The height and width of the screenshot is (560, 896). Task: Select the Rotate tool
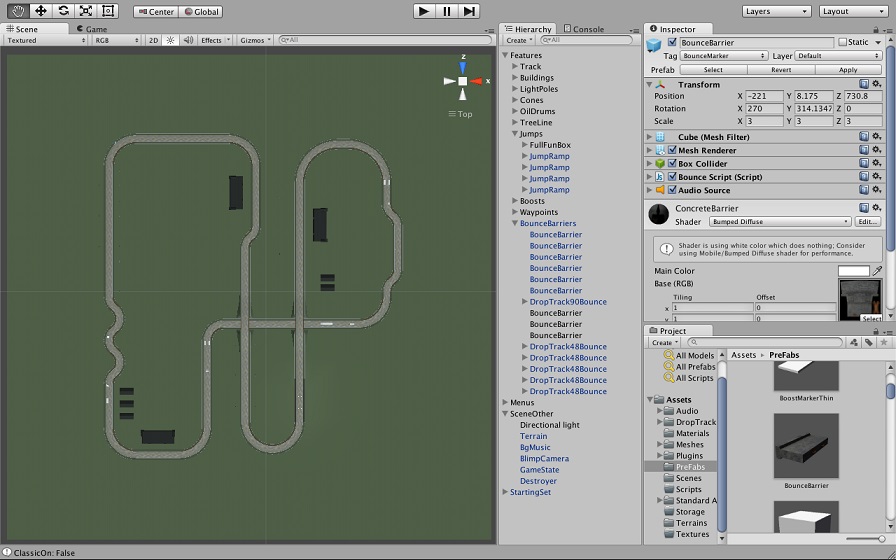(63, 11)
